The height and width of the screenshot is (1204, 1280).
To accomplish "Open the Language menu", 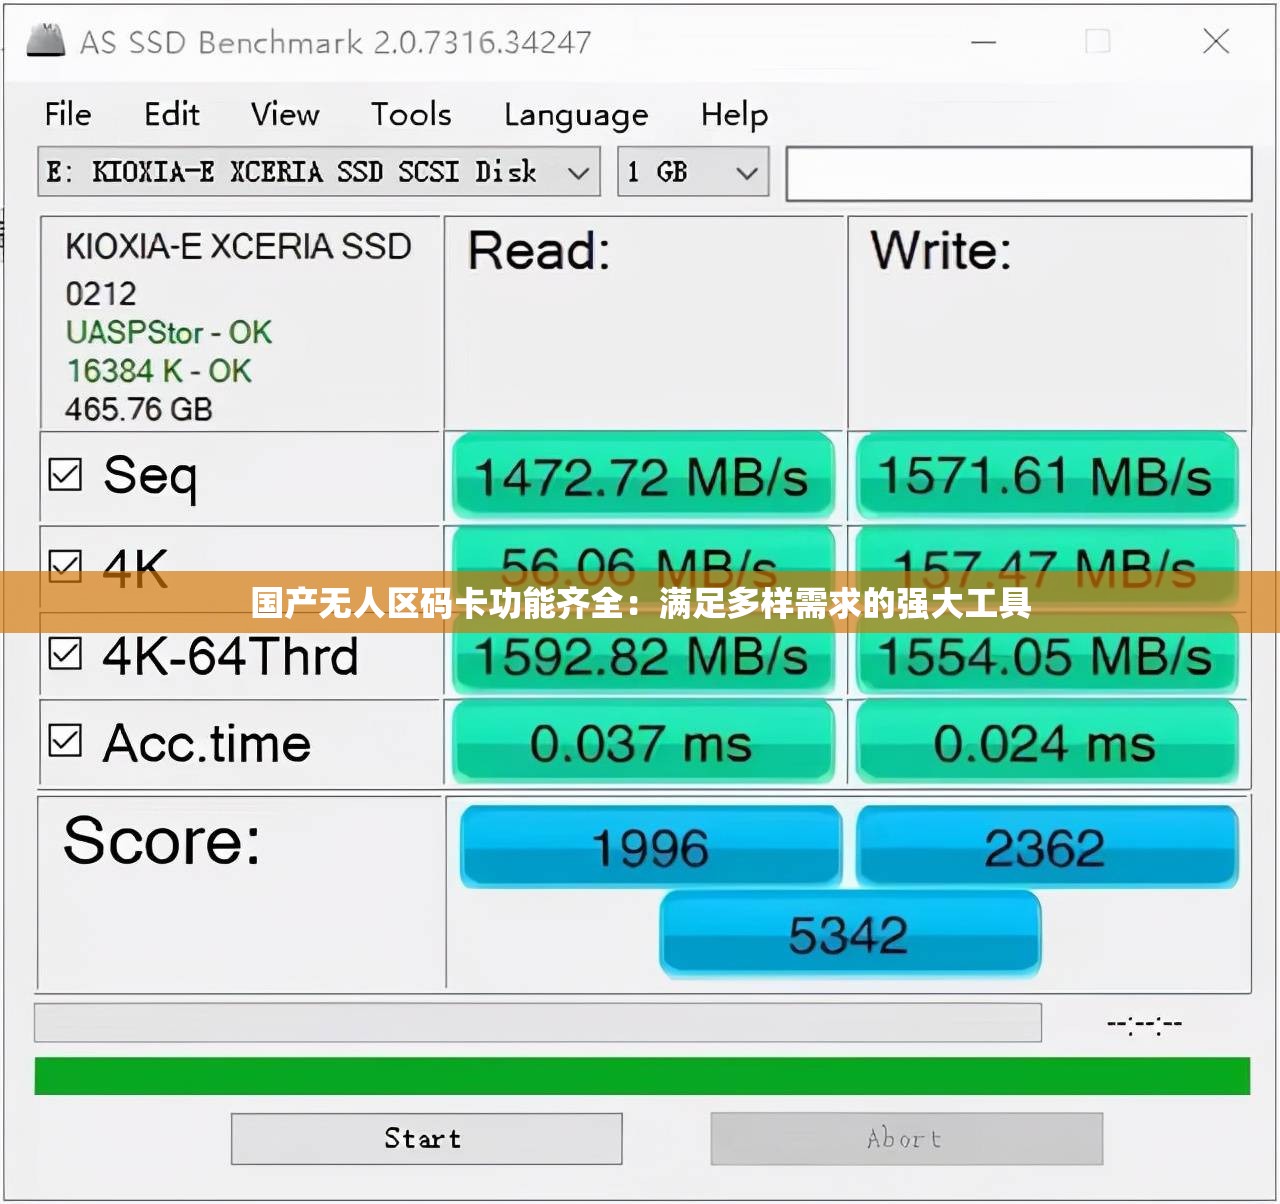I will (x=576, y=116).
